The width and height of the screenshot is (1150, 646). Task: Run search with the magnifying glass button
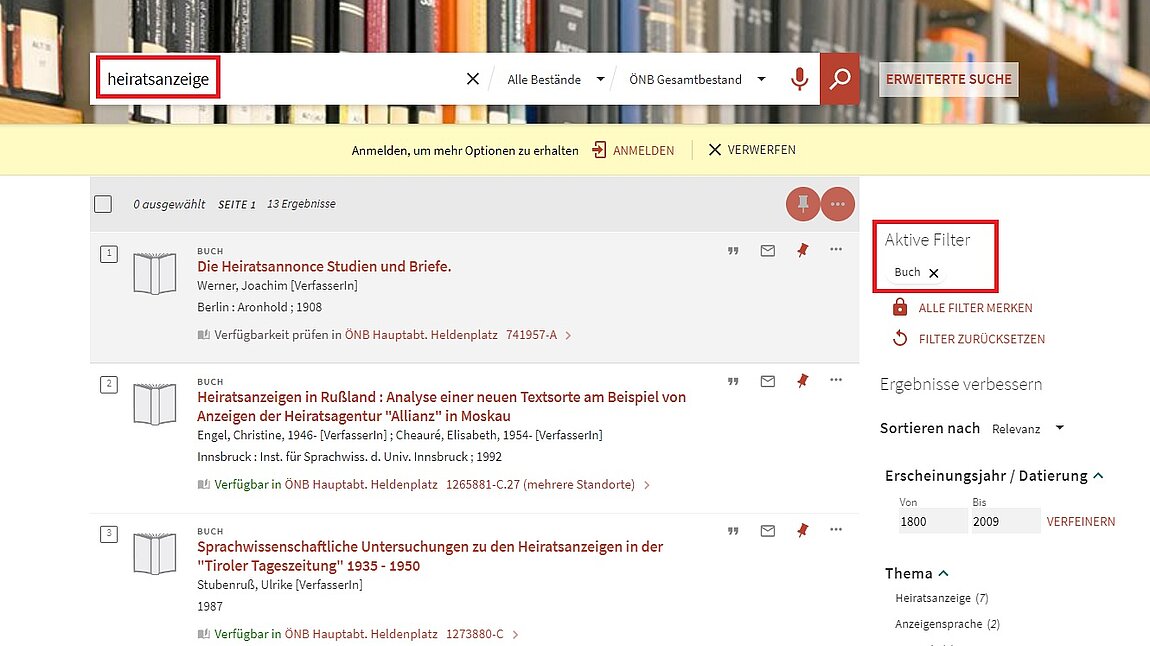click(x=840, y=78)
